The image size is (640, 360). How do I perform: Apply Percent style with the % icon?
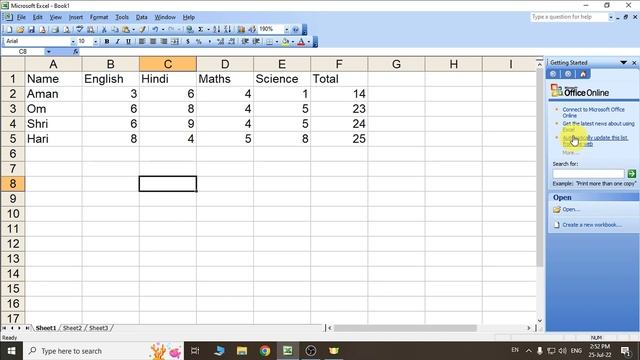[x=199, y=41]
